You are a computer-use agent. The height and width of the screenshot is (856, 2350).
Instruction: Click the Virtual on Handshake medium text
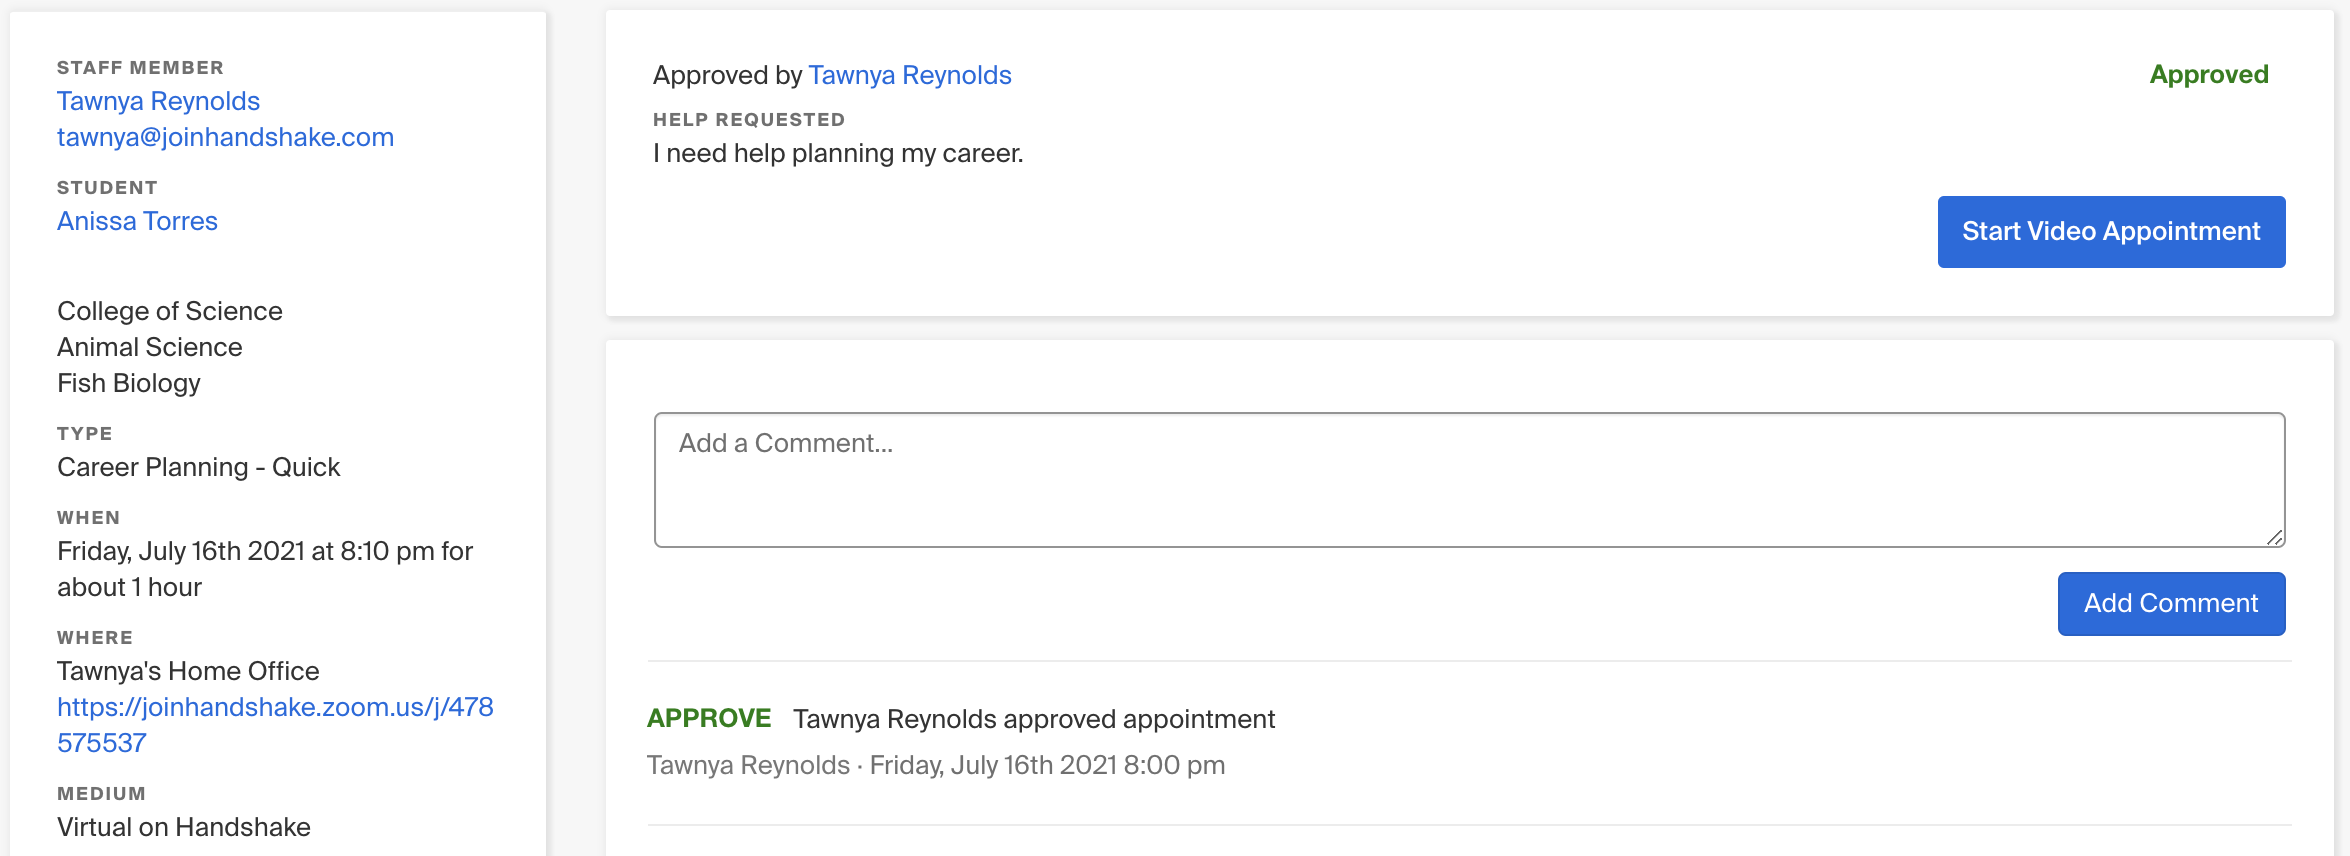pos(183,827)
